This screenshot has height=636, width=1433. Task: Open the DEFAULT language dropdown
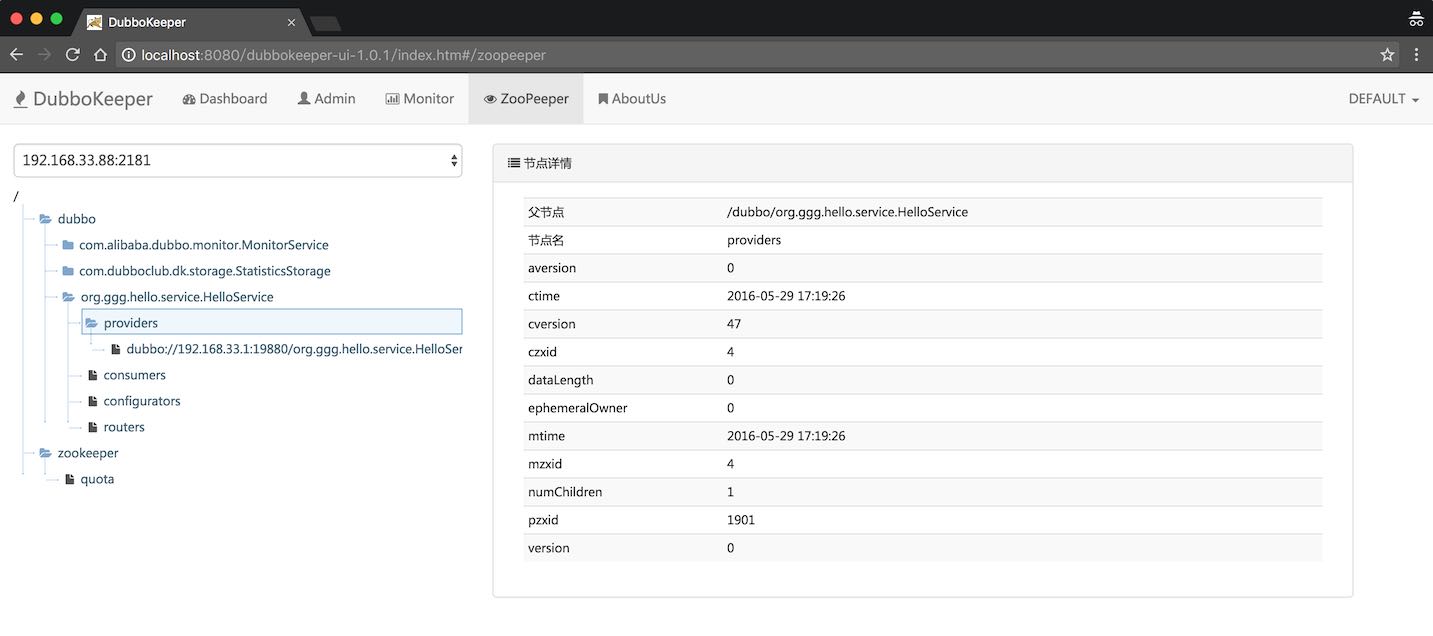click(x=1384, y=98)
